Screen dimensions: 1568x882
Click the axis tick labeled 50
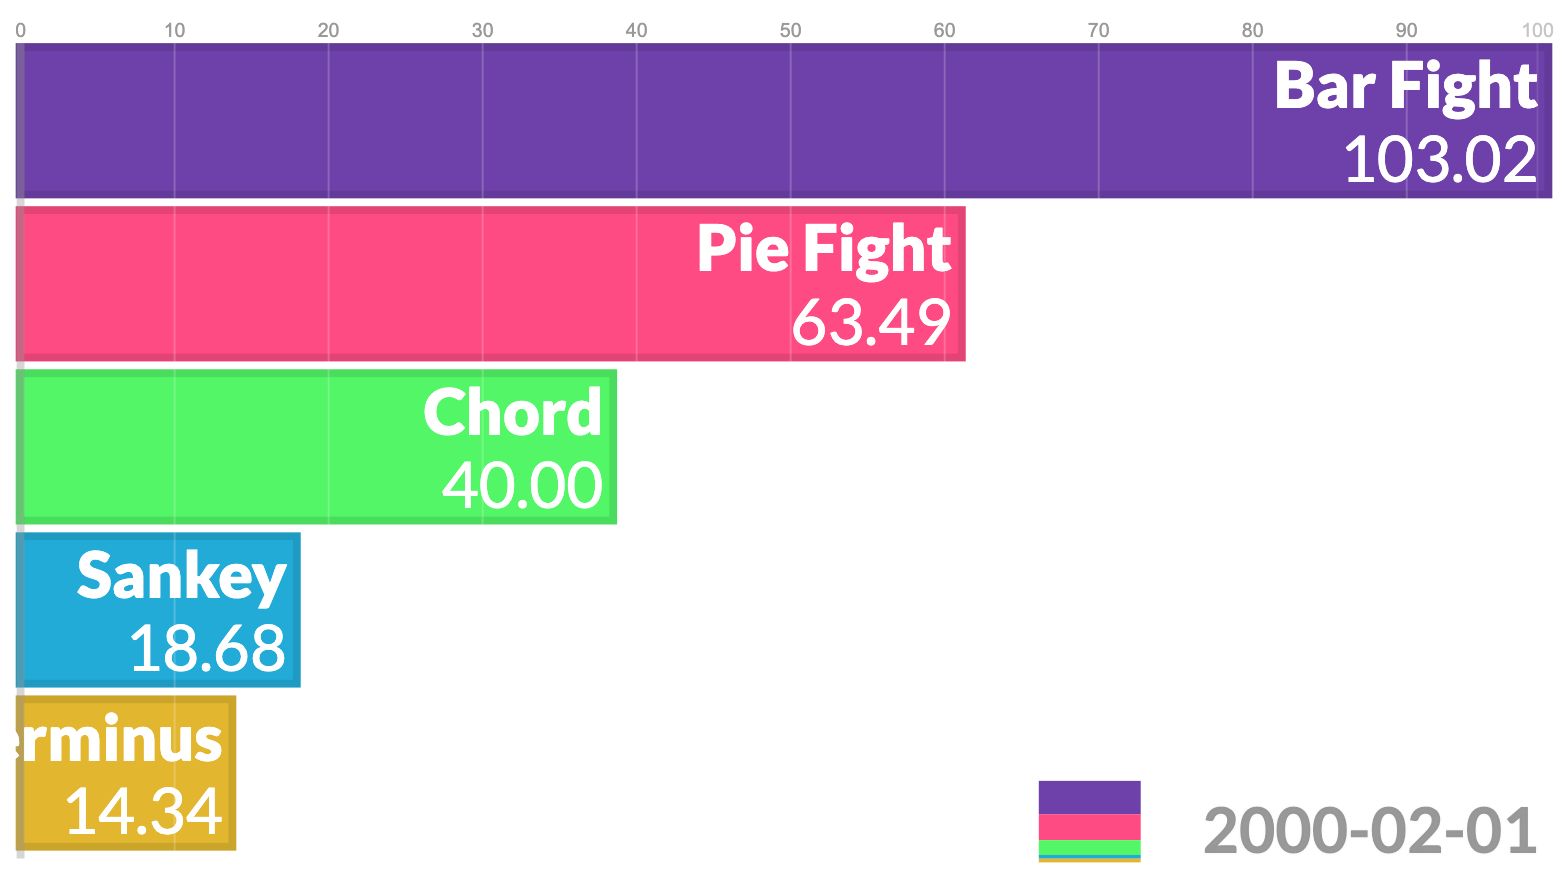coord(790,30)
